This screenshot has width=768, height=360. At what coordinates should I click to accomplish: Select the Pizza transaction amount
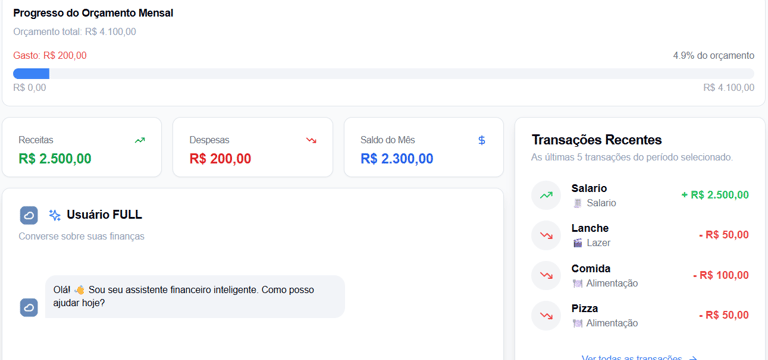pyautogui.click(x=724, y=315)
